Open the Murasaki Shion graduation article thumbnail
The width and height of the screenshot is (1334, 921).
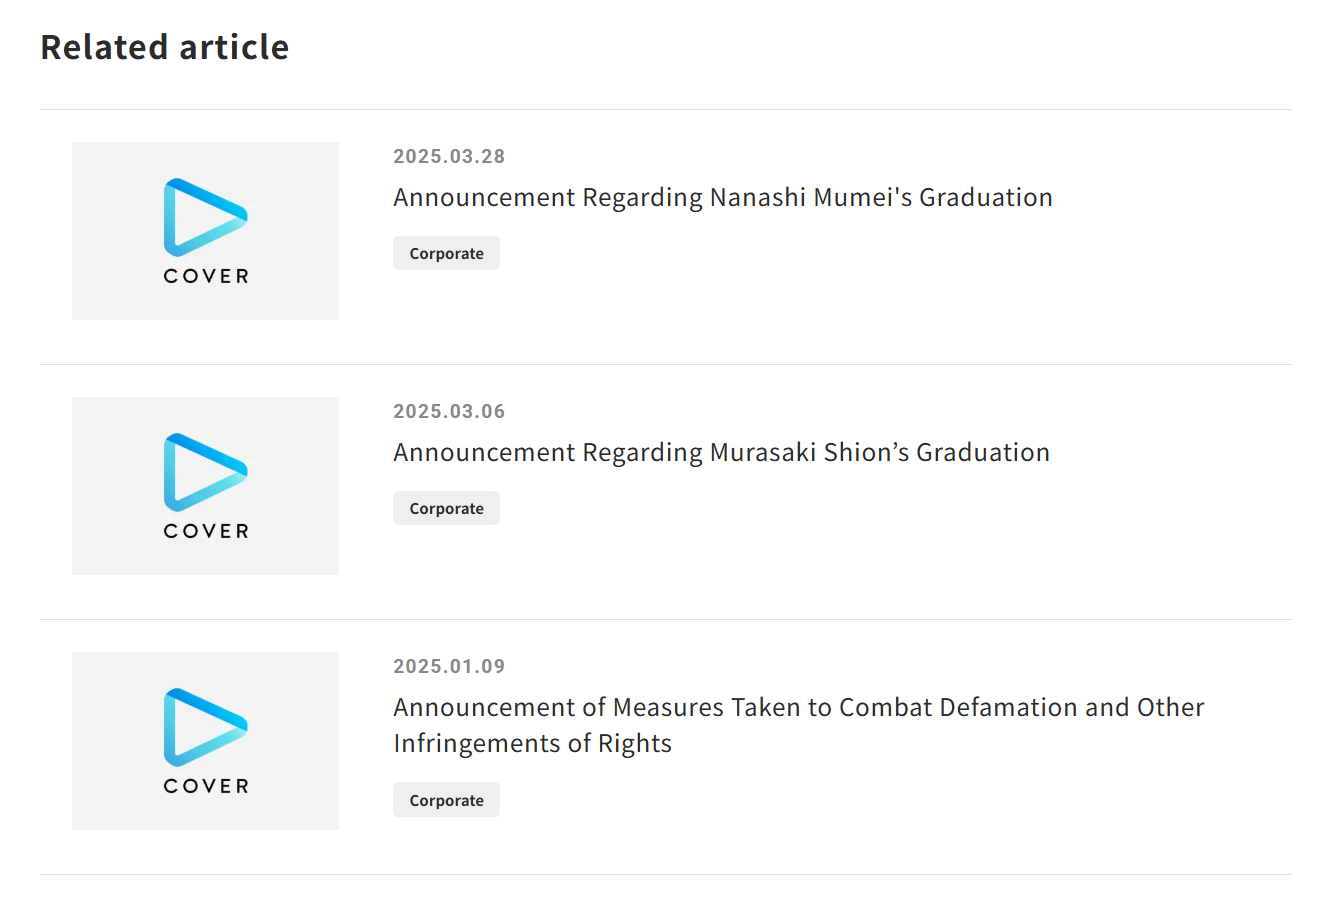205,486
